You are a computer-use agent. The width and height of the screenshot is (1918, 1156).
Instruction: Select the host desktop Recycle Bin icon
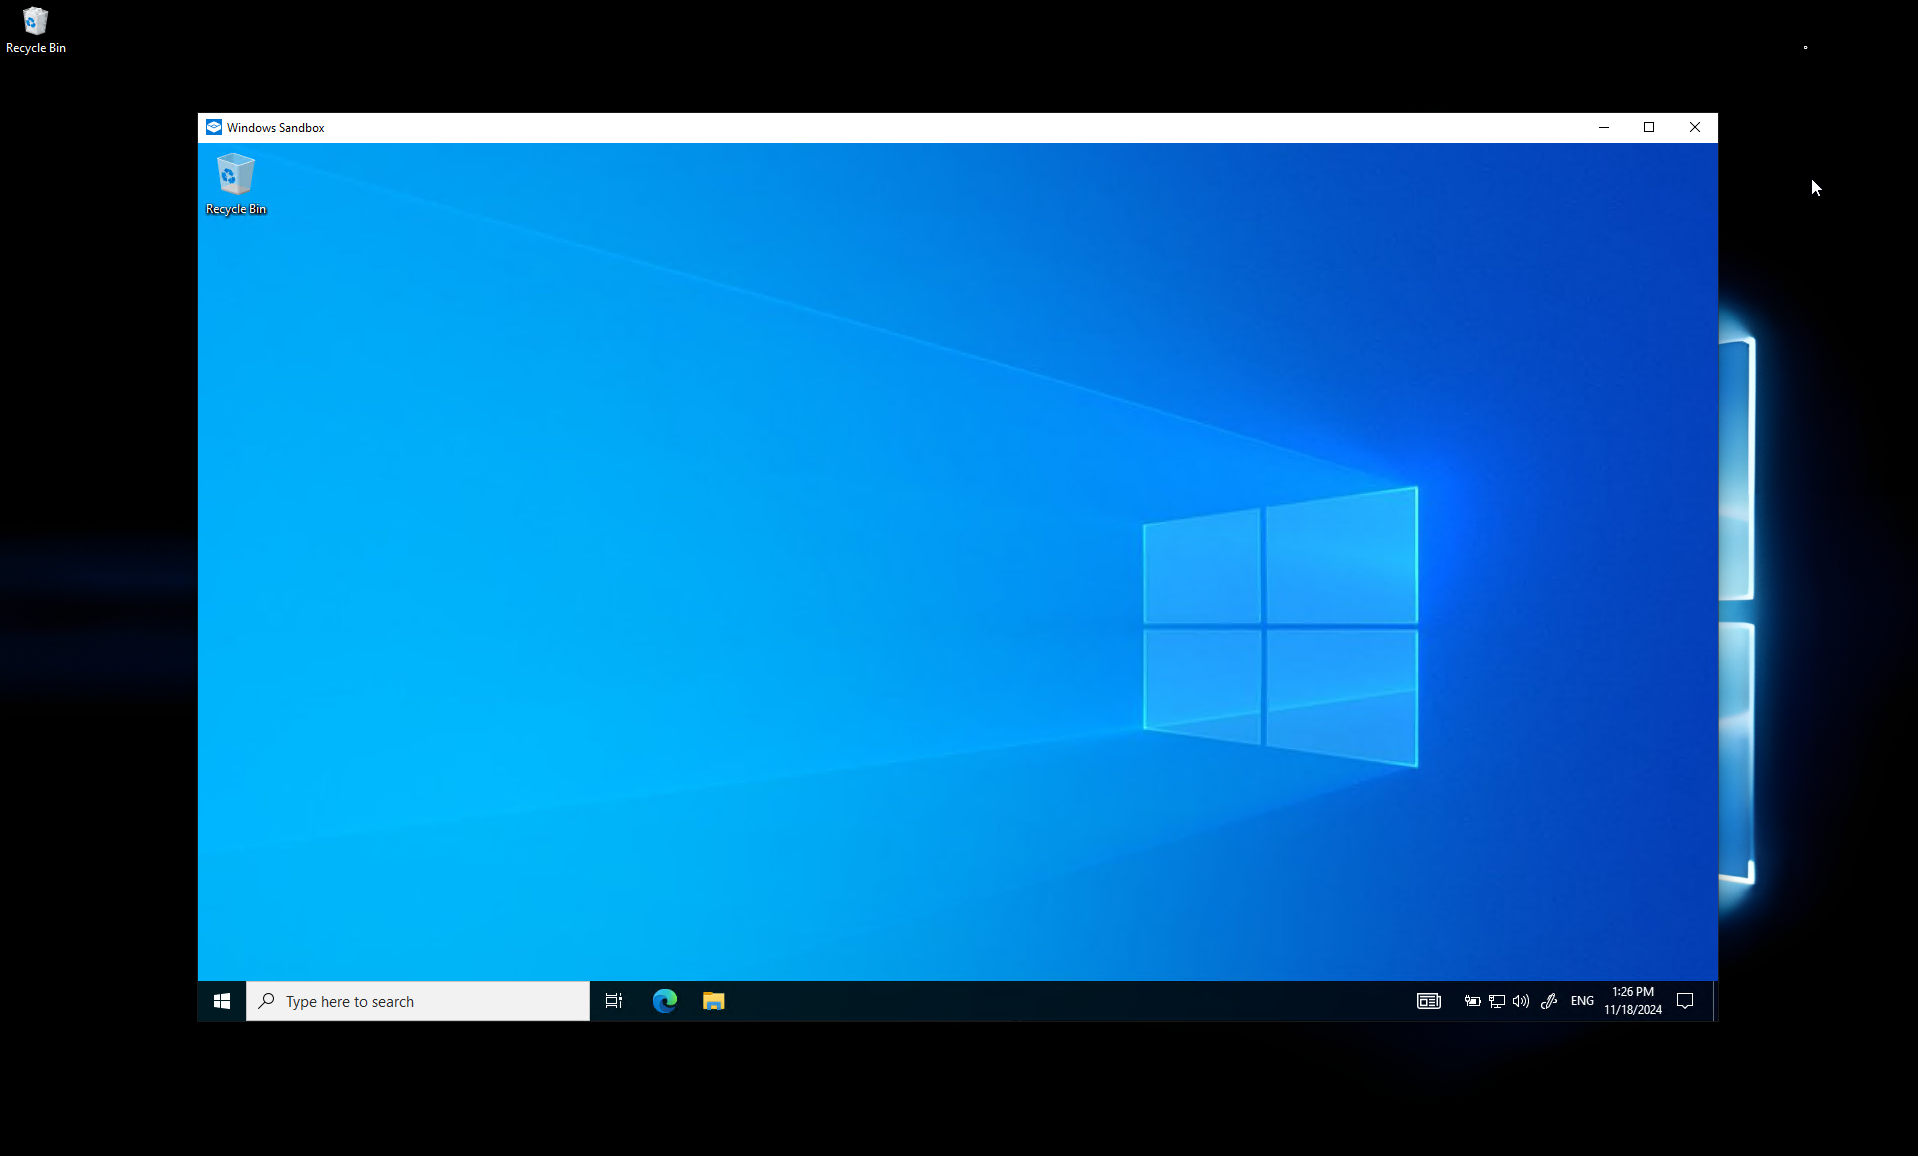pos(36,30)
